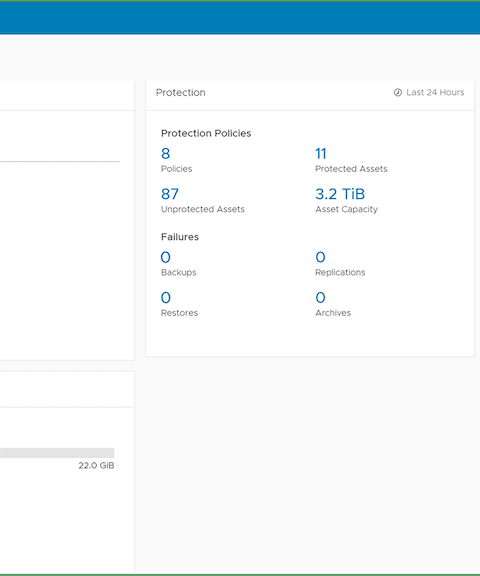The width and height of the screenshot is (480, 576).
Task: Click the Policies label text
Action: click(x=176, y=169)
